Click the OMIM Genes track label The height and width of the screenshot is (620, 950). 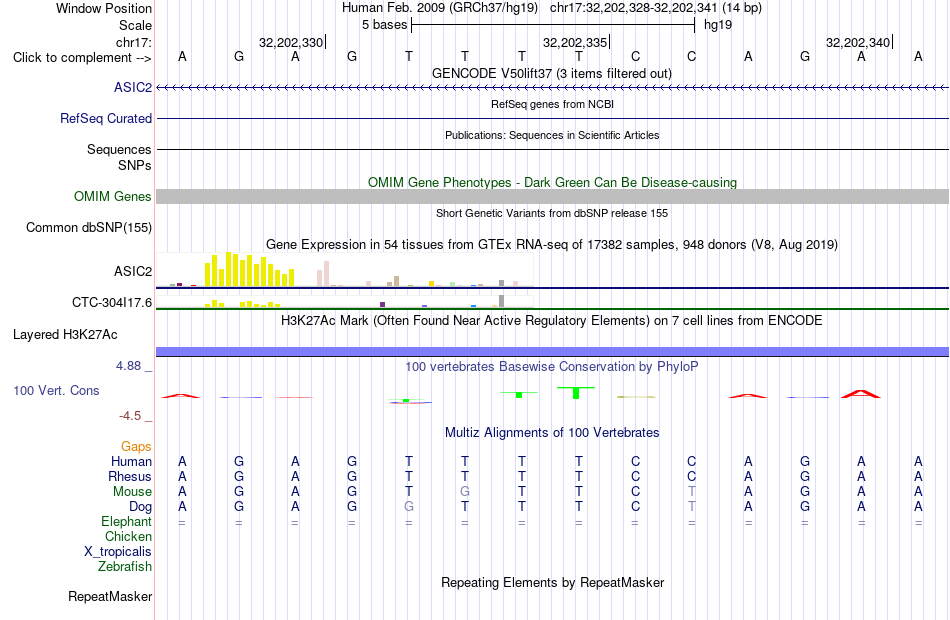[112, 196]
